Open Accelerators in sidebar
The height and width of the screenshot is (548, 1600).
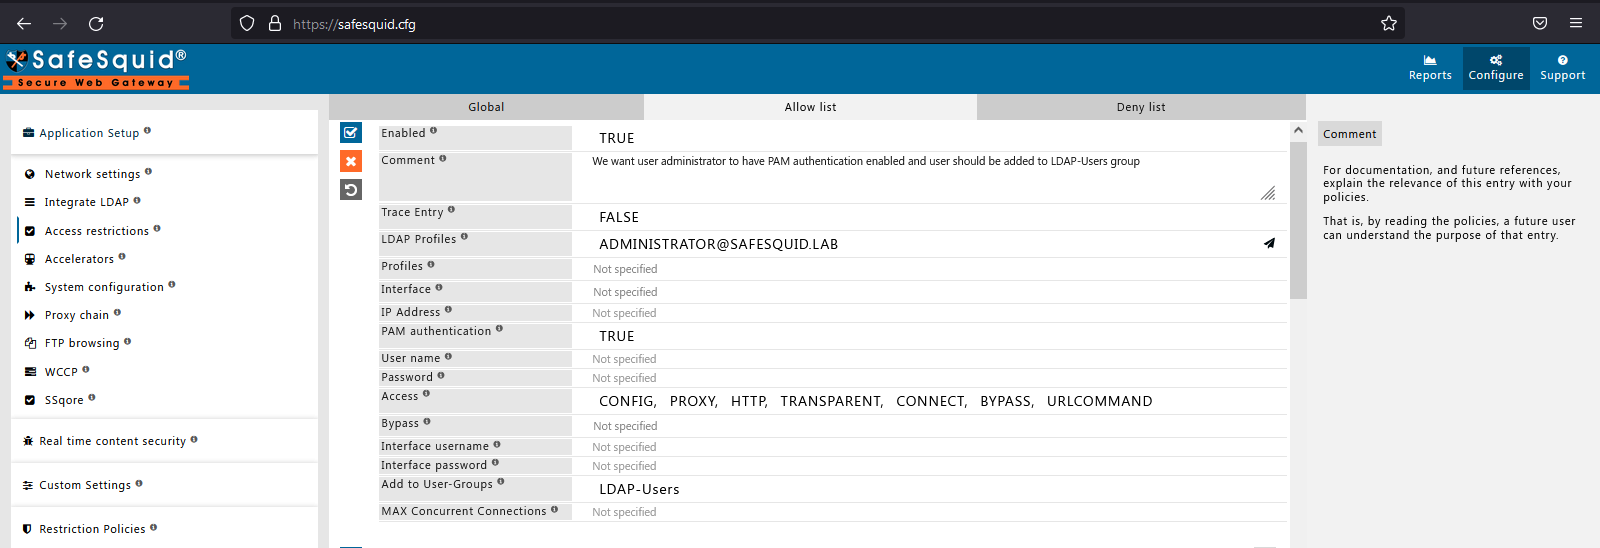coord(79,259)
